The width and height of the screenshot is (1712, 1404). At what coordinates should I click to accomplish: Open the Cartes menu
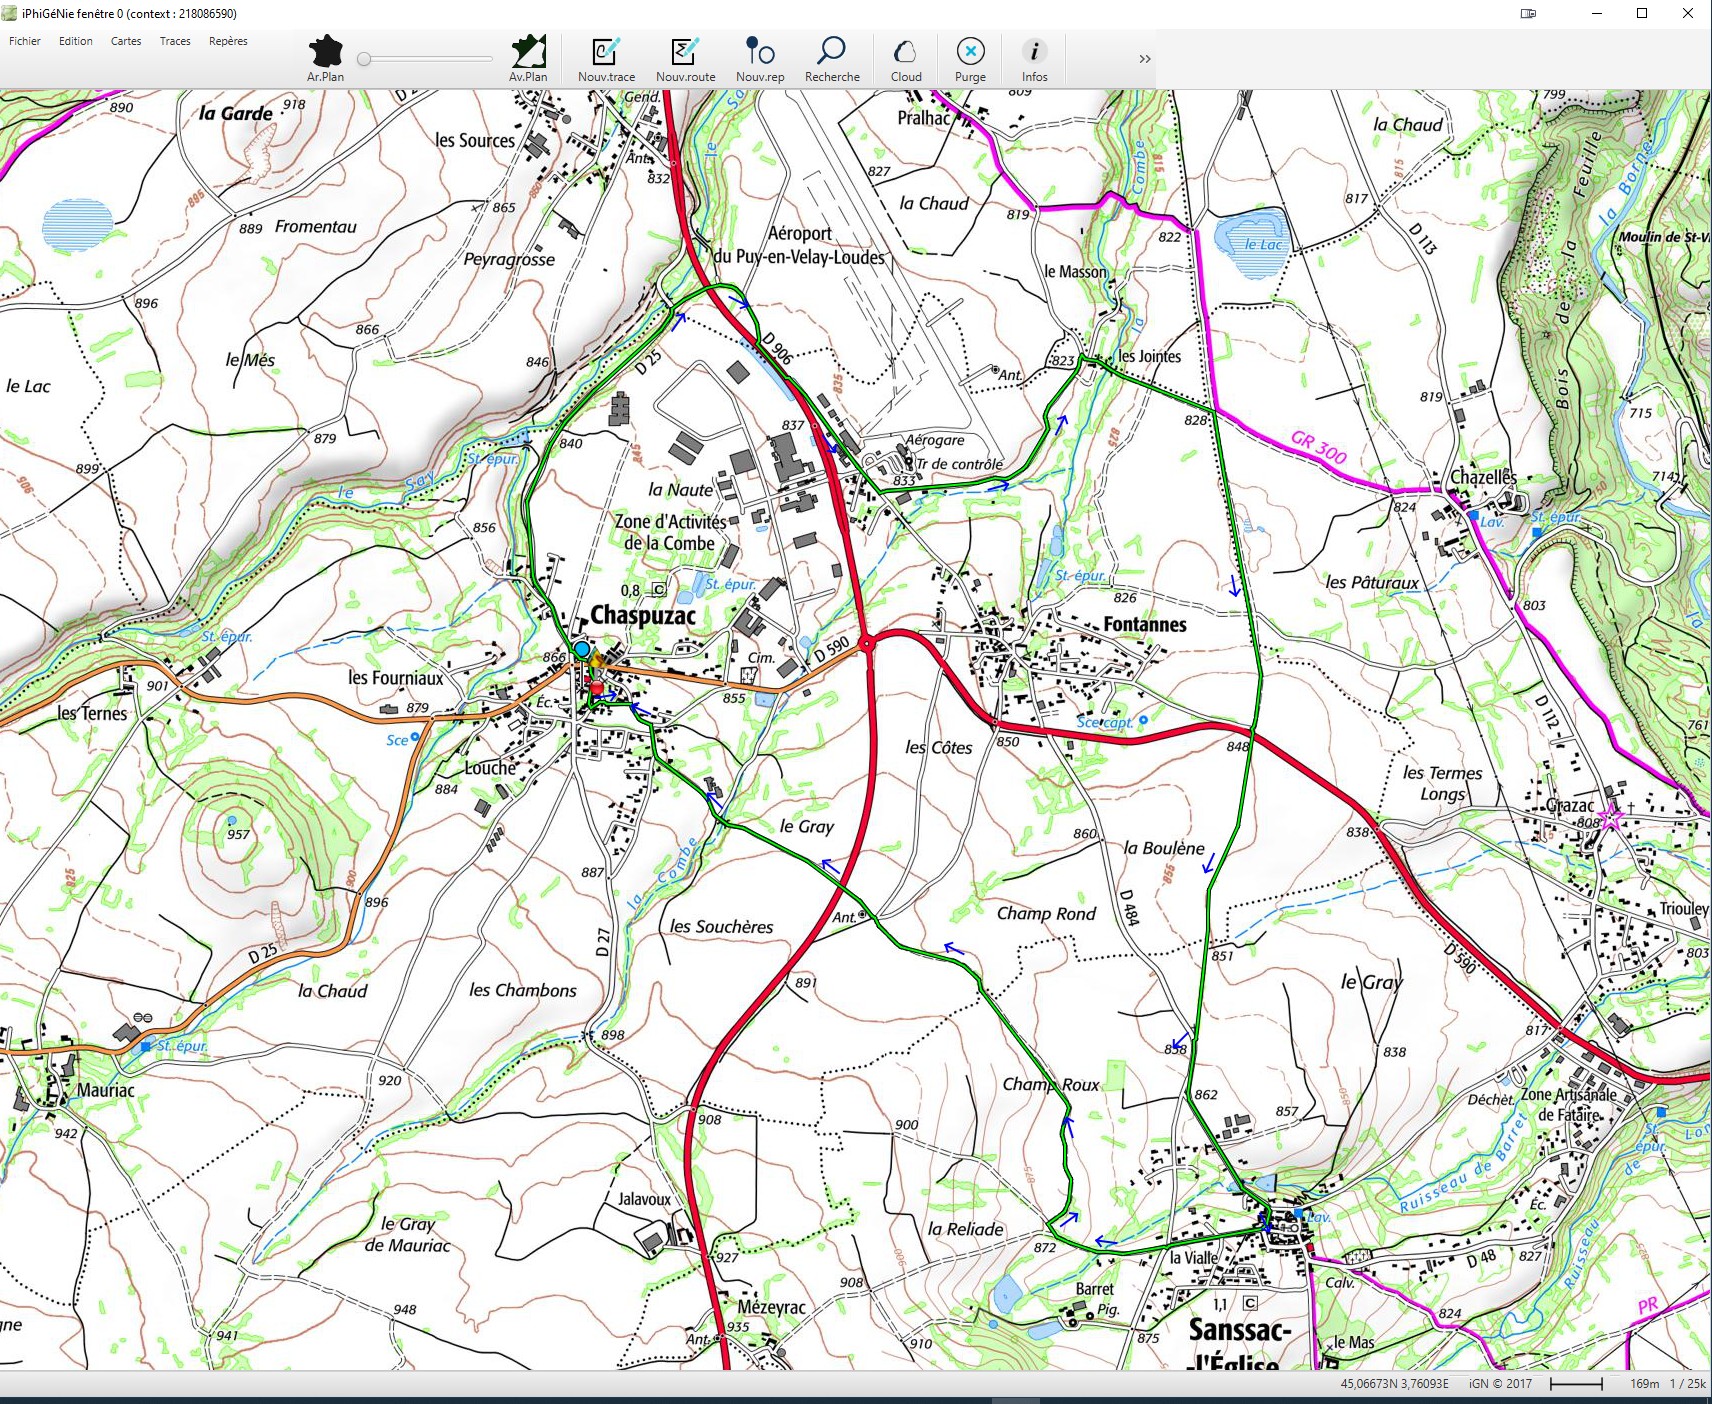point(126,41)
